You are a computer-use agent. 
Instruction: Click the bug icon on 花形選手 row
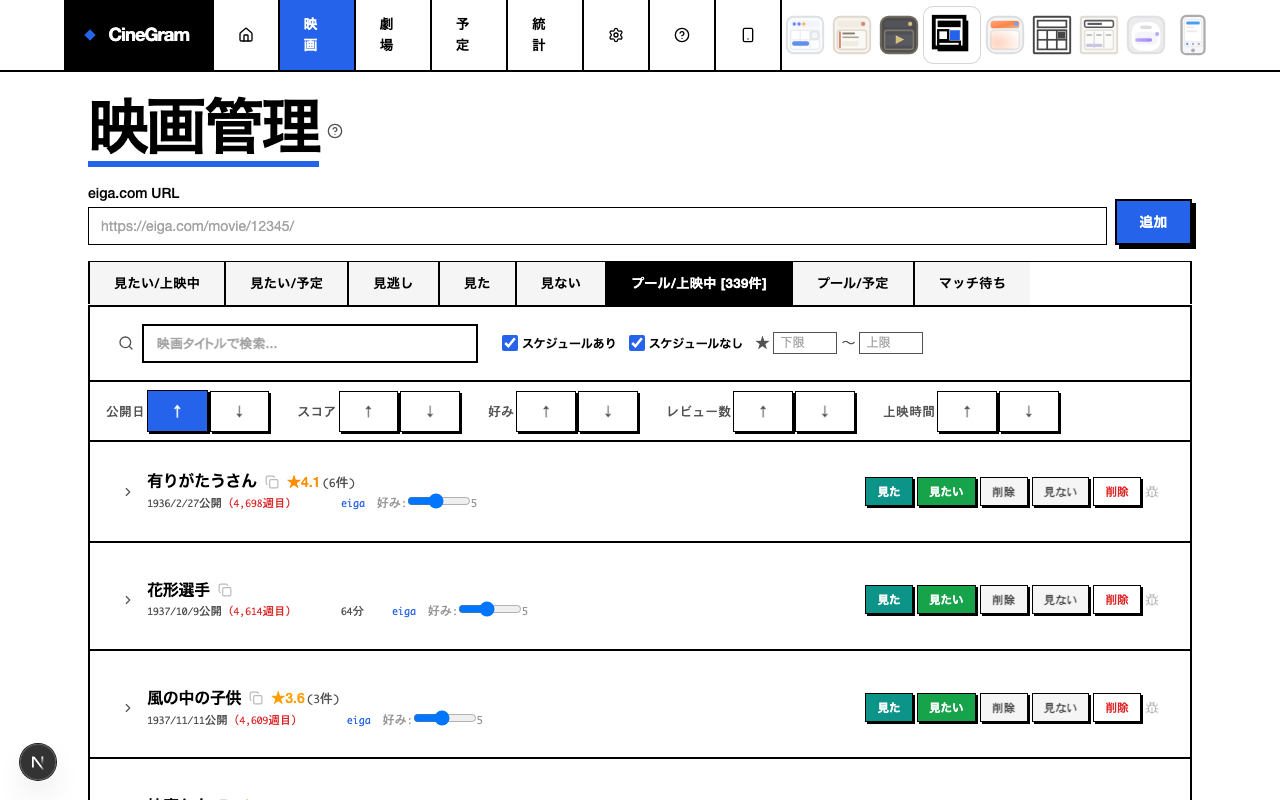pyautogui.click(x=1152, y=600)
